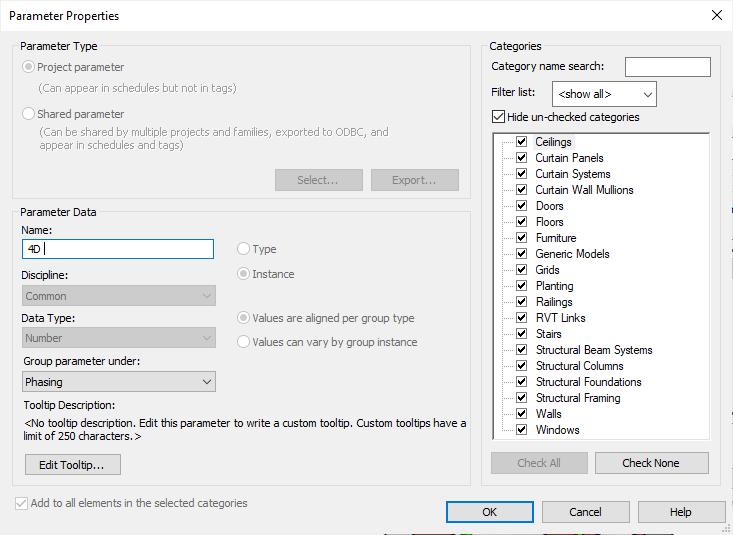Toggle Hide un-checked categories checkbox
This screenshot has width=733, height=535.
point(499,117)
